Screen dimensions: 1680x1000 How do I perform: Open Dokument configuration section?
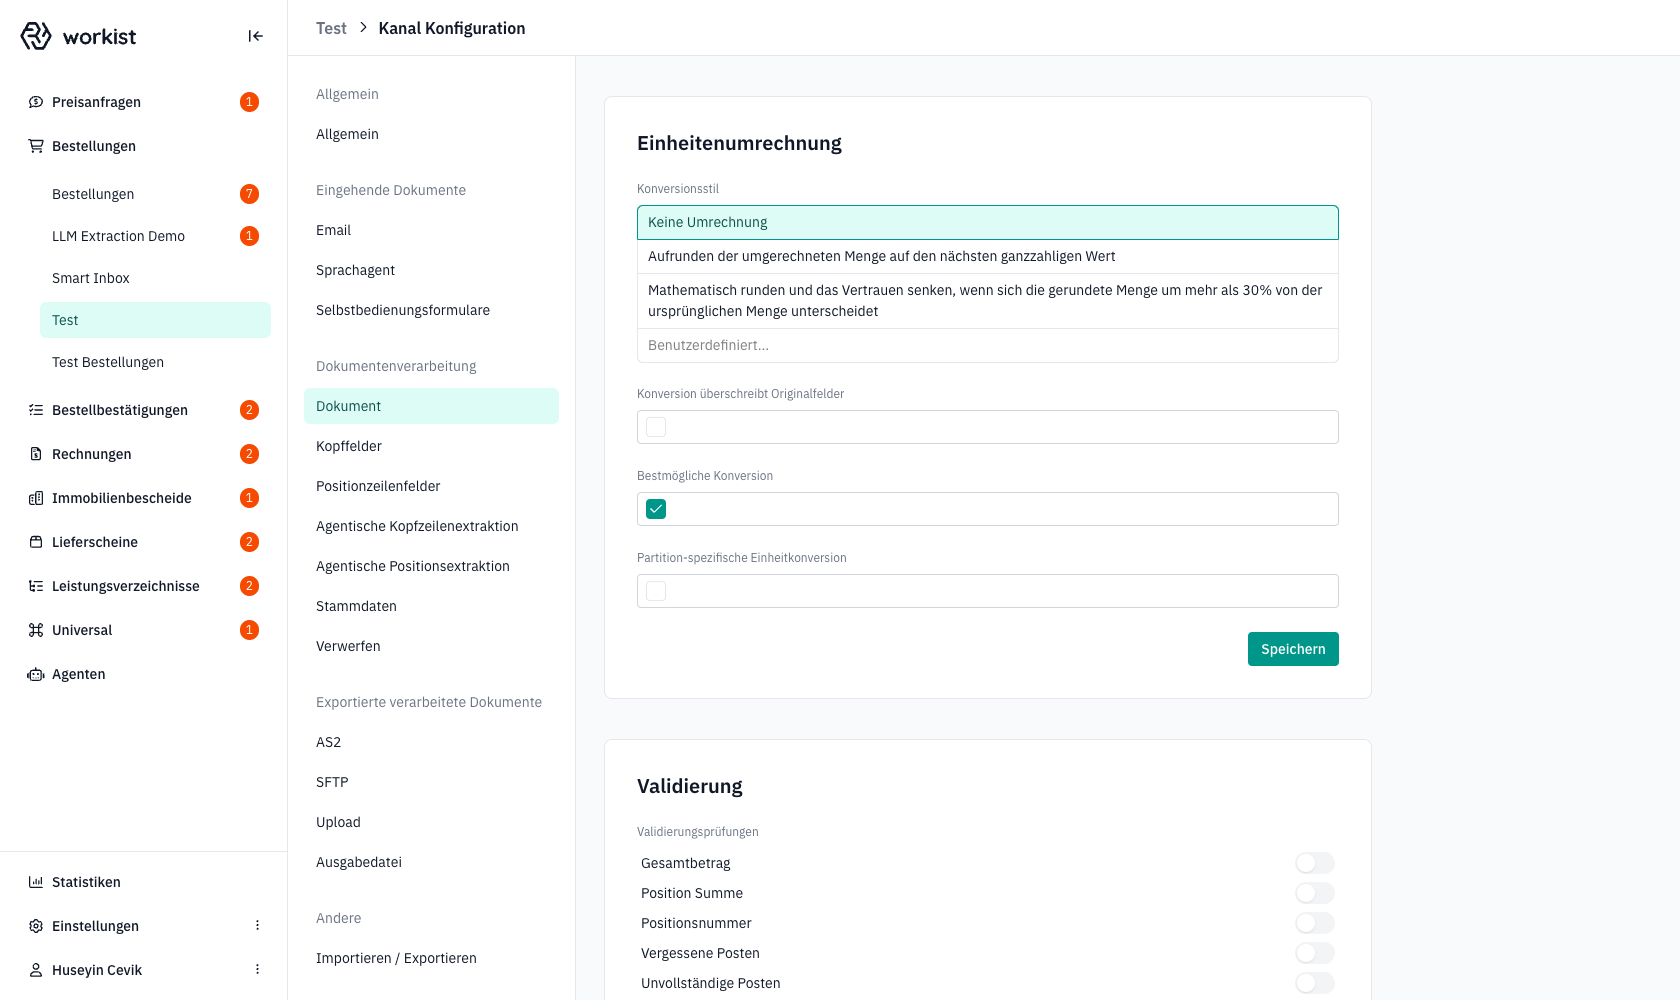pos(431,406)
